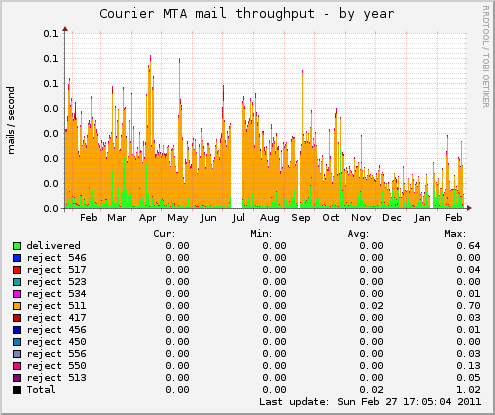Click the 'Mar' x-axis label
The image size is (495, 415).
(117, 218)
